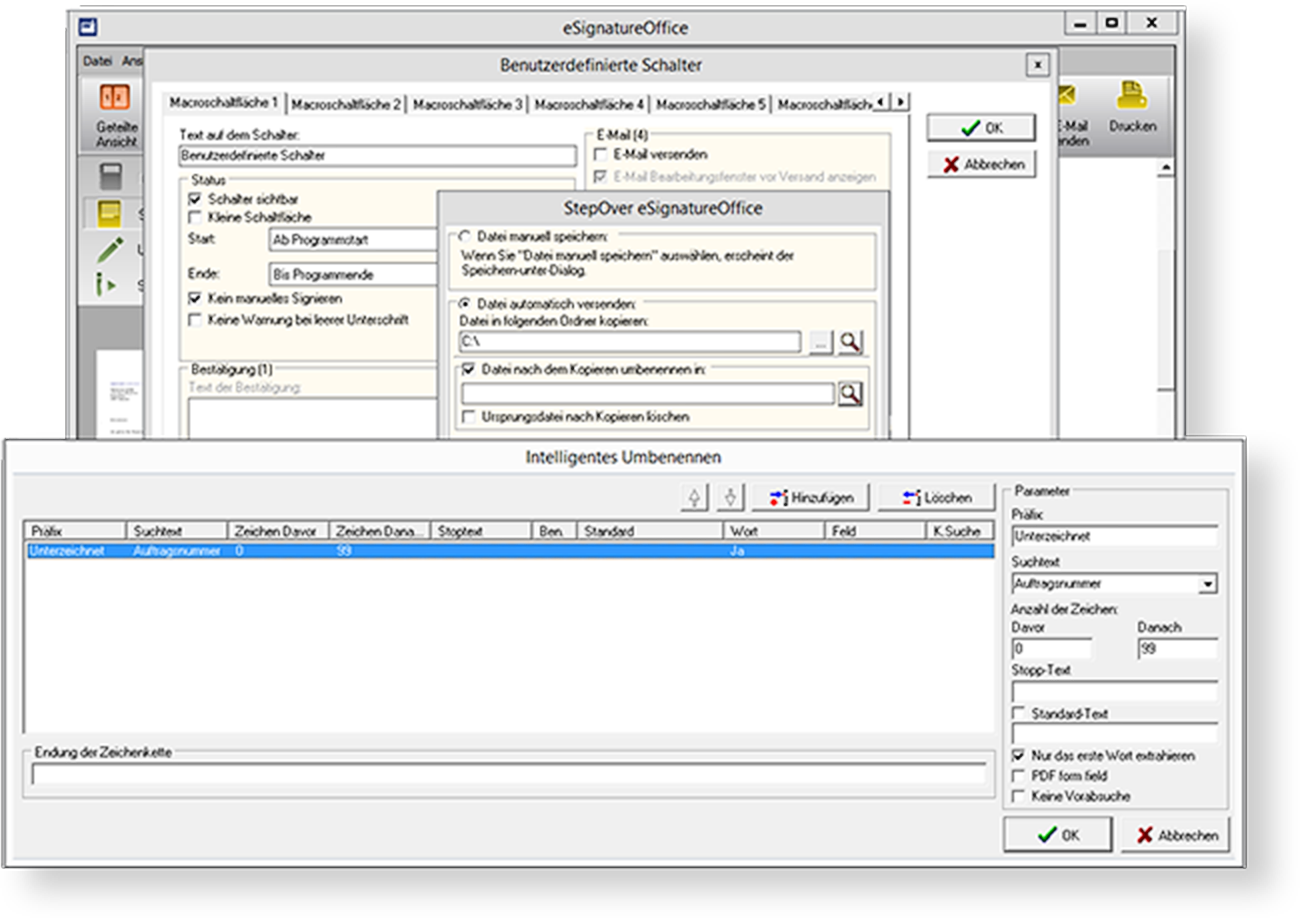This screenshot has height=918, width=1300.
Task: Switch to Macroschaltfläche 1 tab
Action: 224,103
